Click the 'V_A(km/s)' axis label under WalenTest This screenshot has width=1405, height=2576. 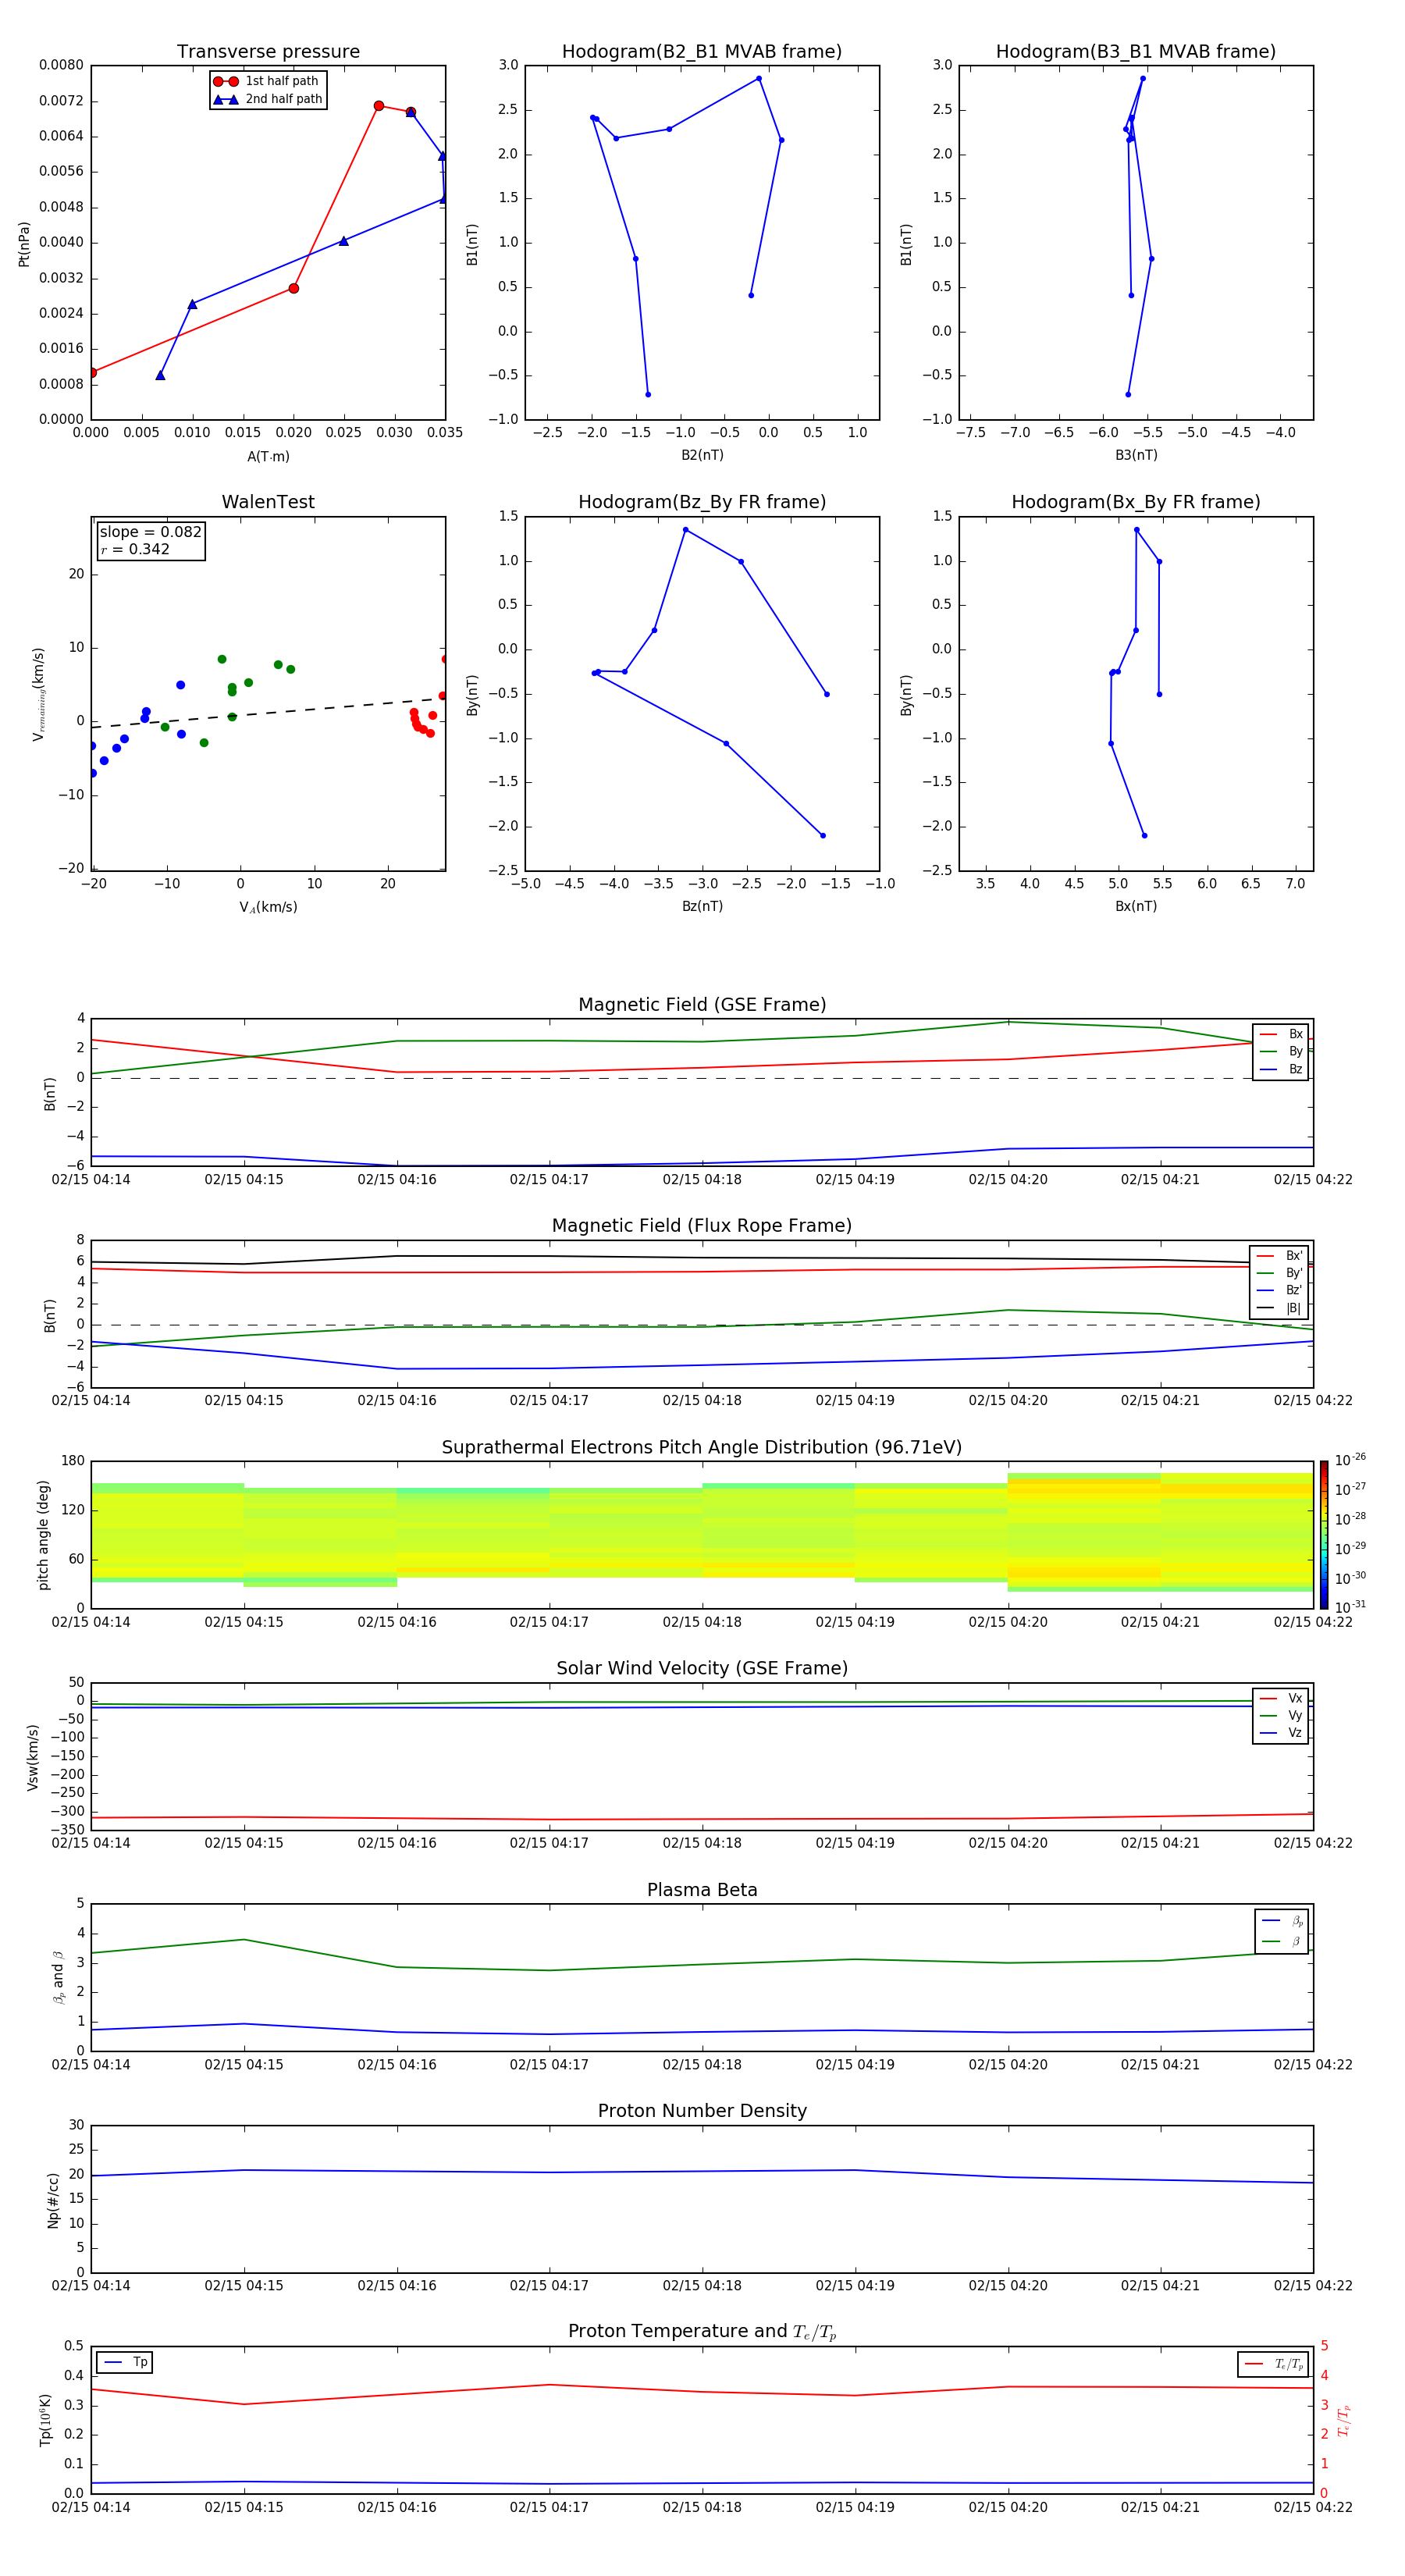268,907
